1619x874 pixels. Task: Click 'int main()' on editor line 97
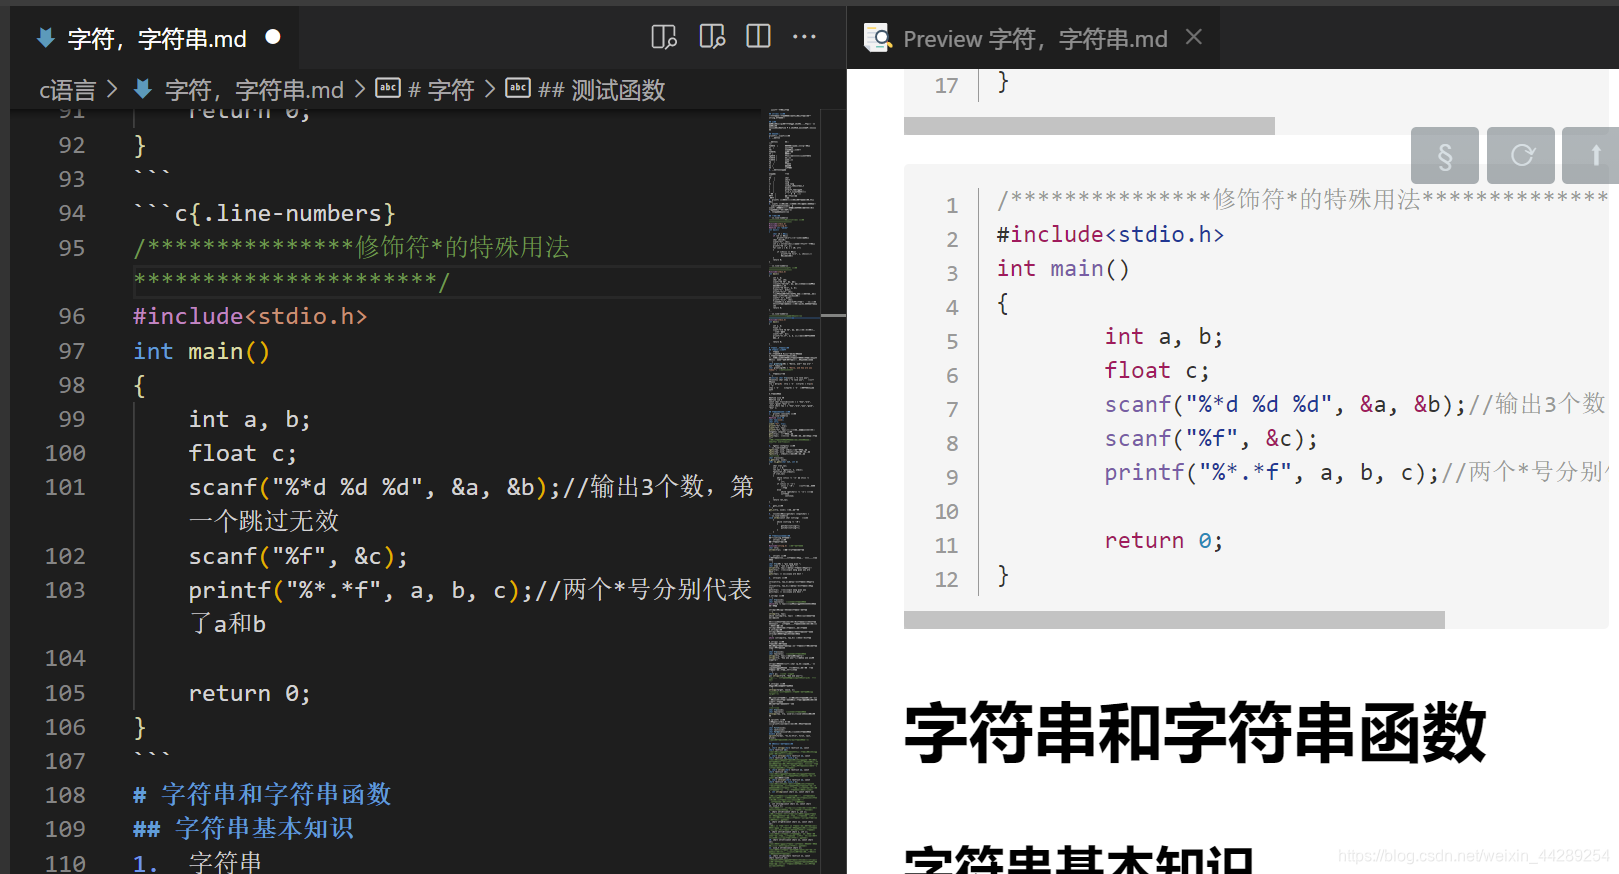point(201,351)
